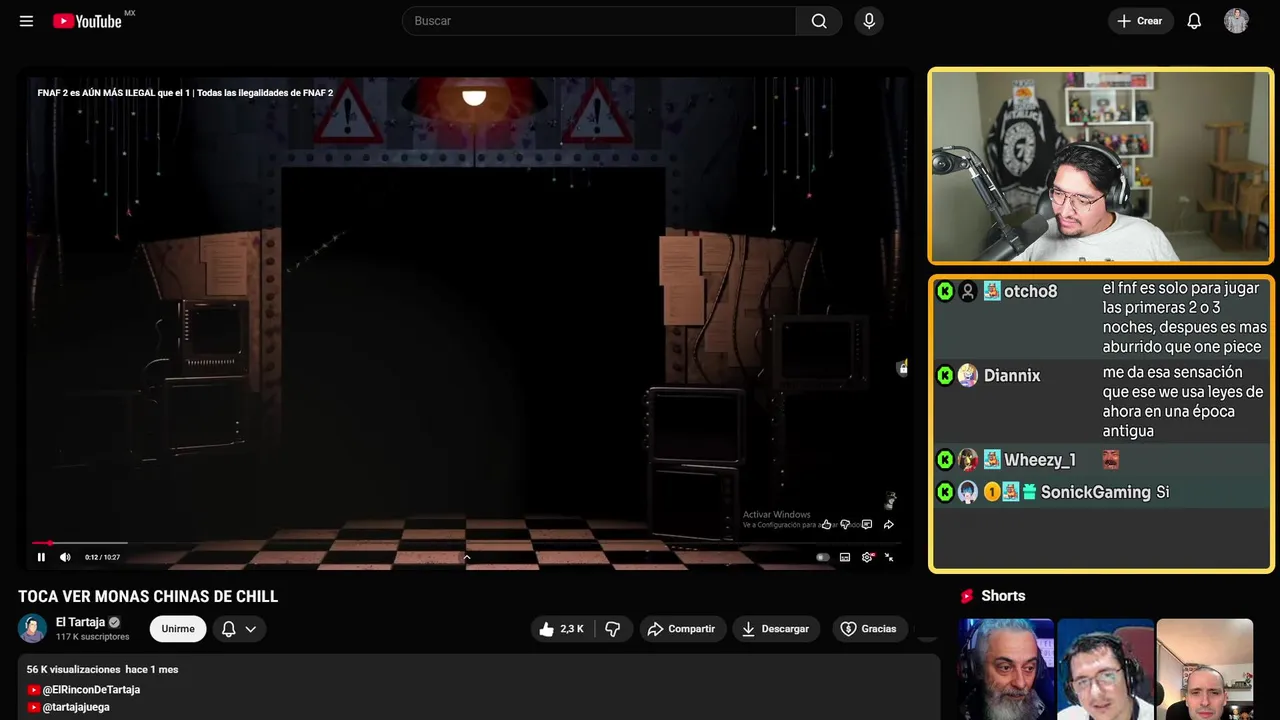
Task: Click Diannix's chat avatar icon
Action: pyautogui.click(x=968, y=376)
